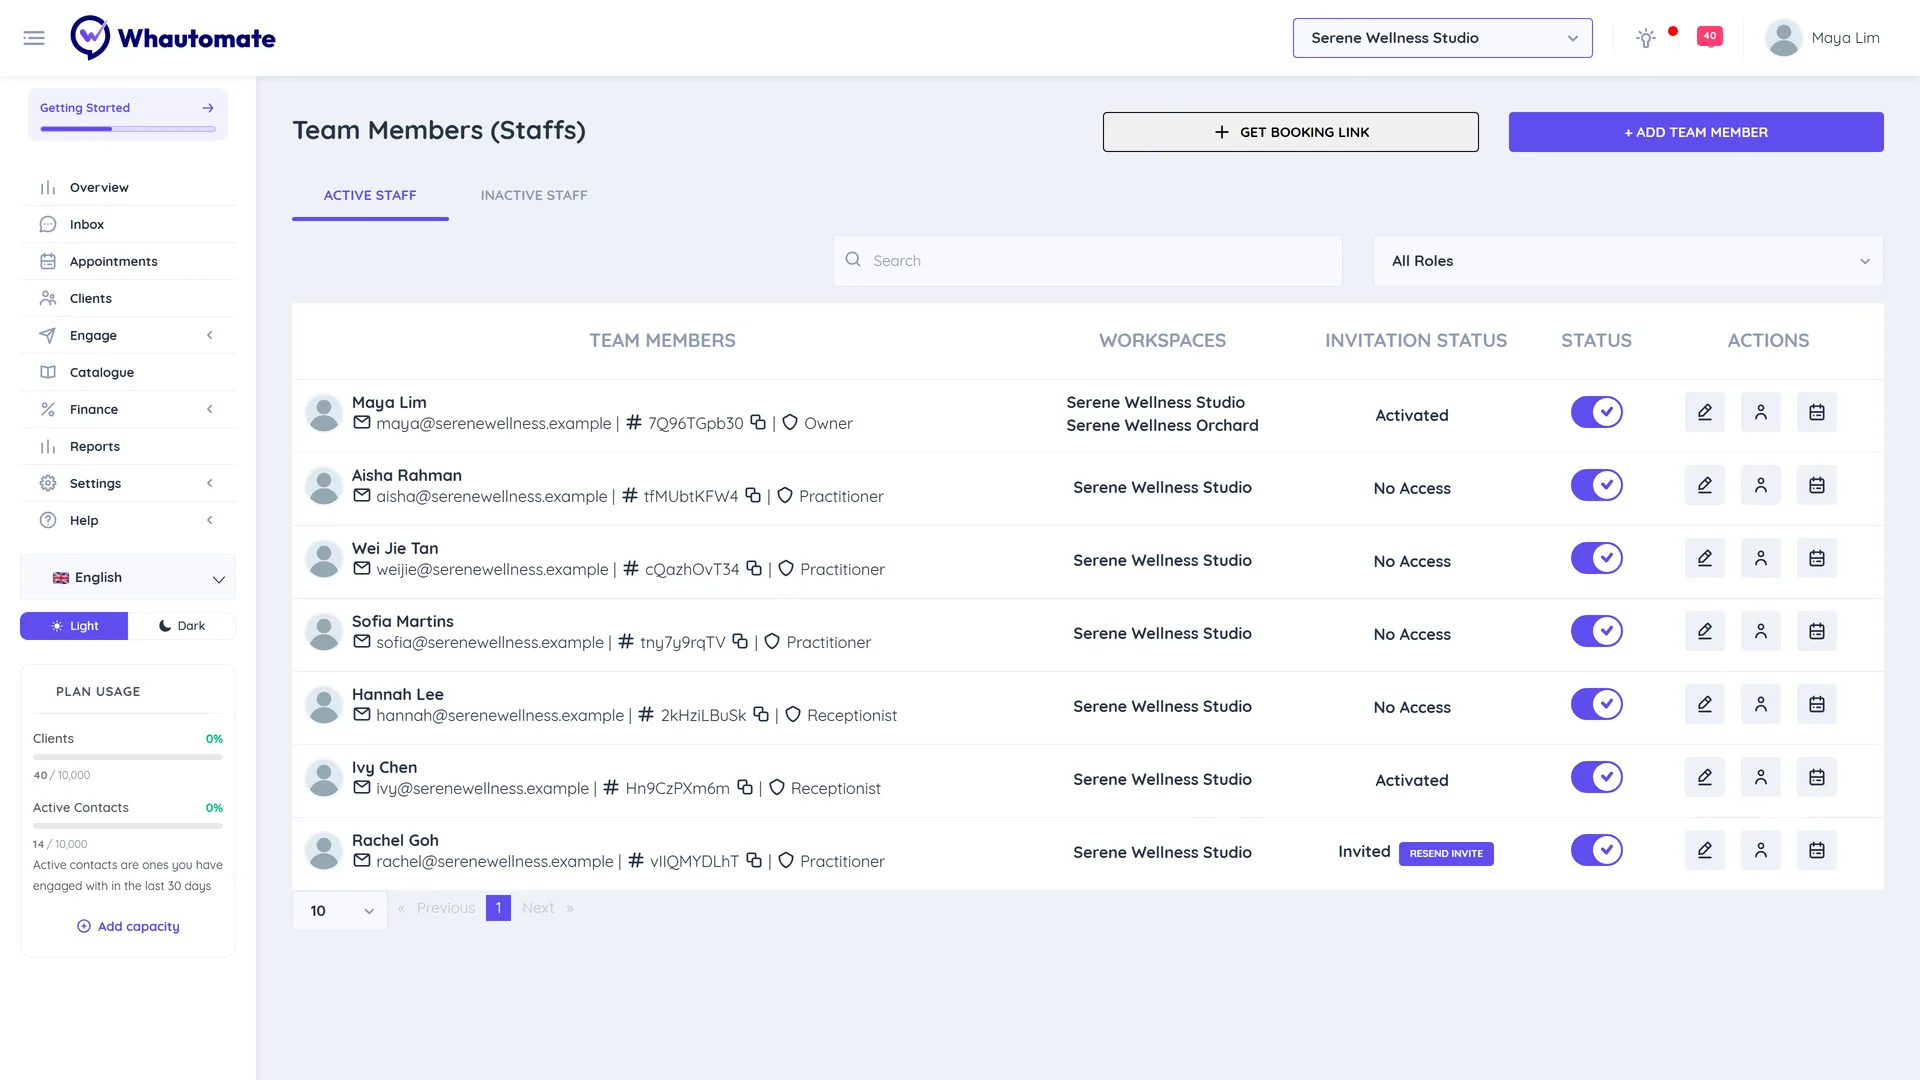The image size is (1920, 1080).
Task: Open Overview in the sidebar
Action: pos(128,187)
